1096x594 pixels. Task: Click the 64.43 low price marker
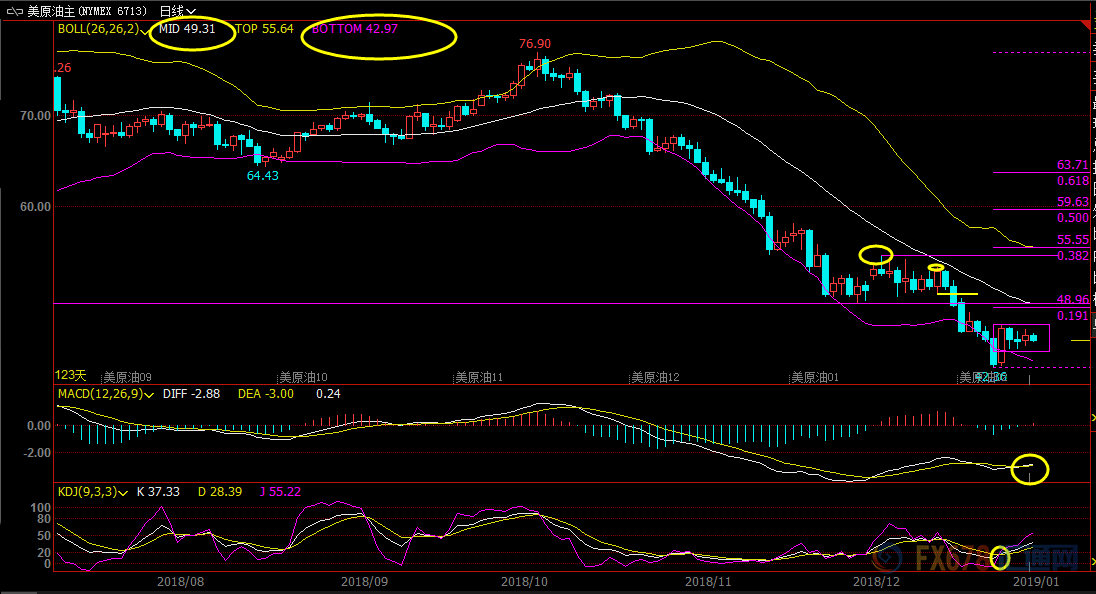click(263, 175)
